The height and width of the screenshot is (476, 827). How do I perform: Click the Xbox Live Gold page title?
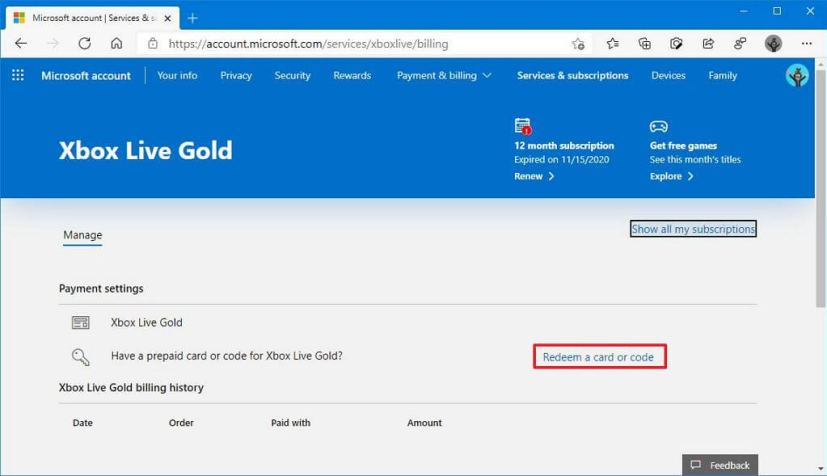[146, 151]
